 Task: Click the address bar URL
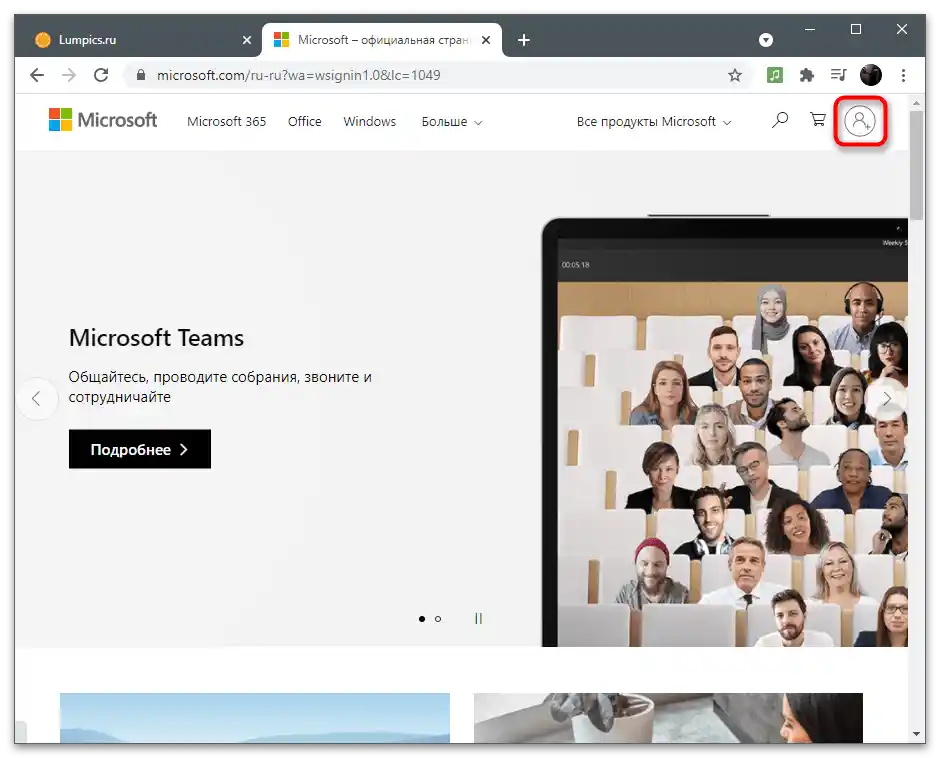[299, 75]
